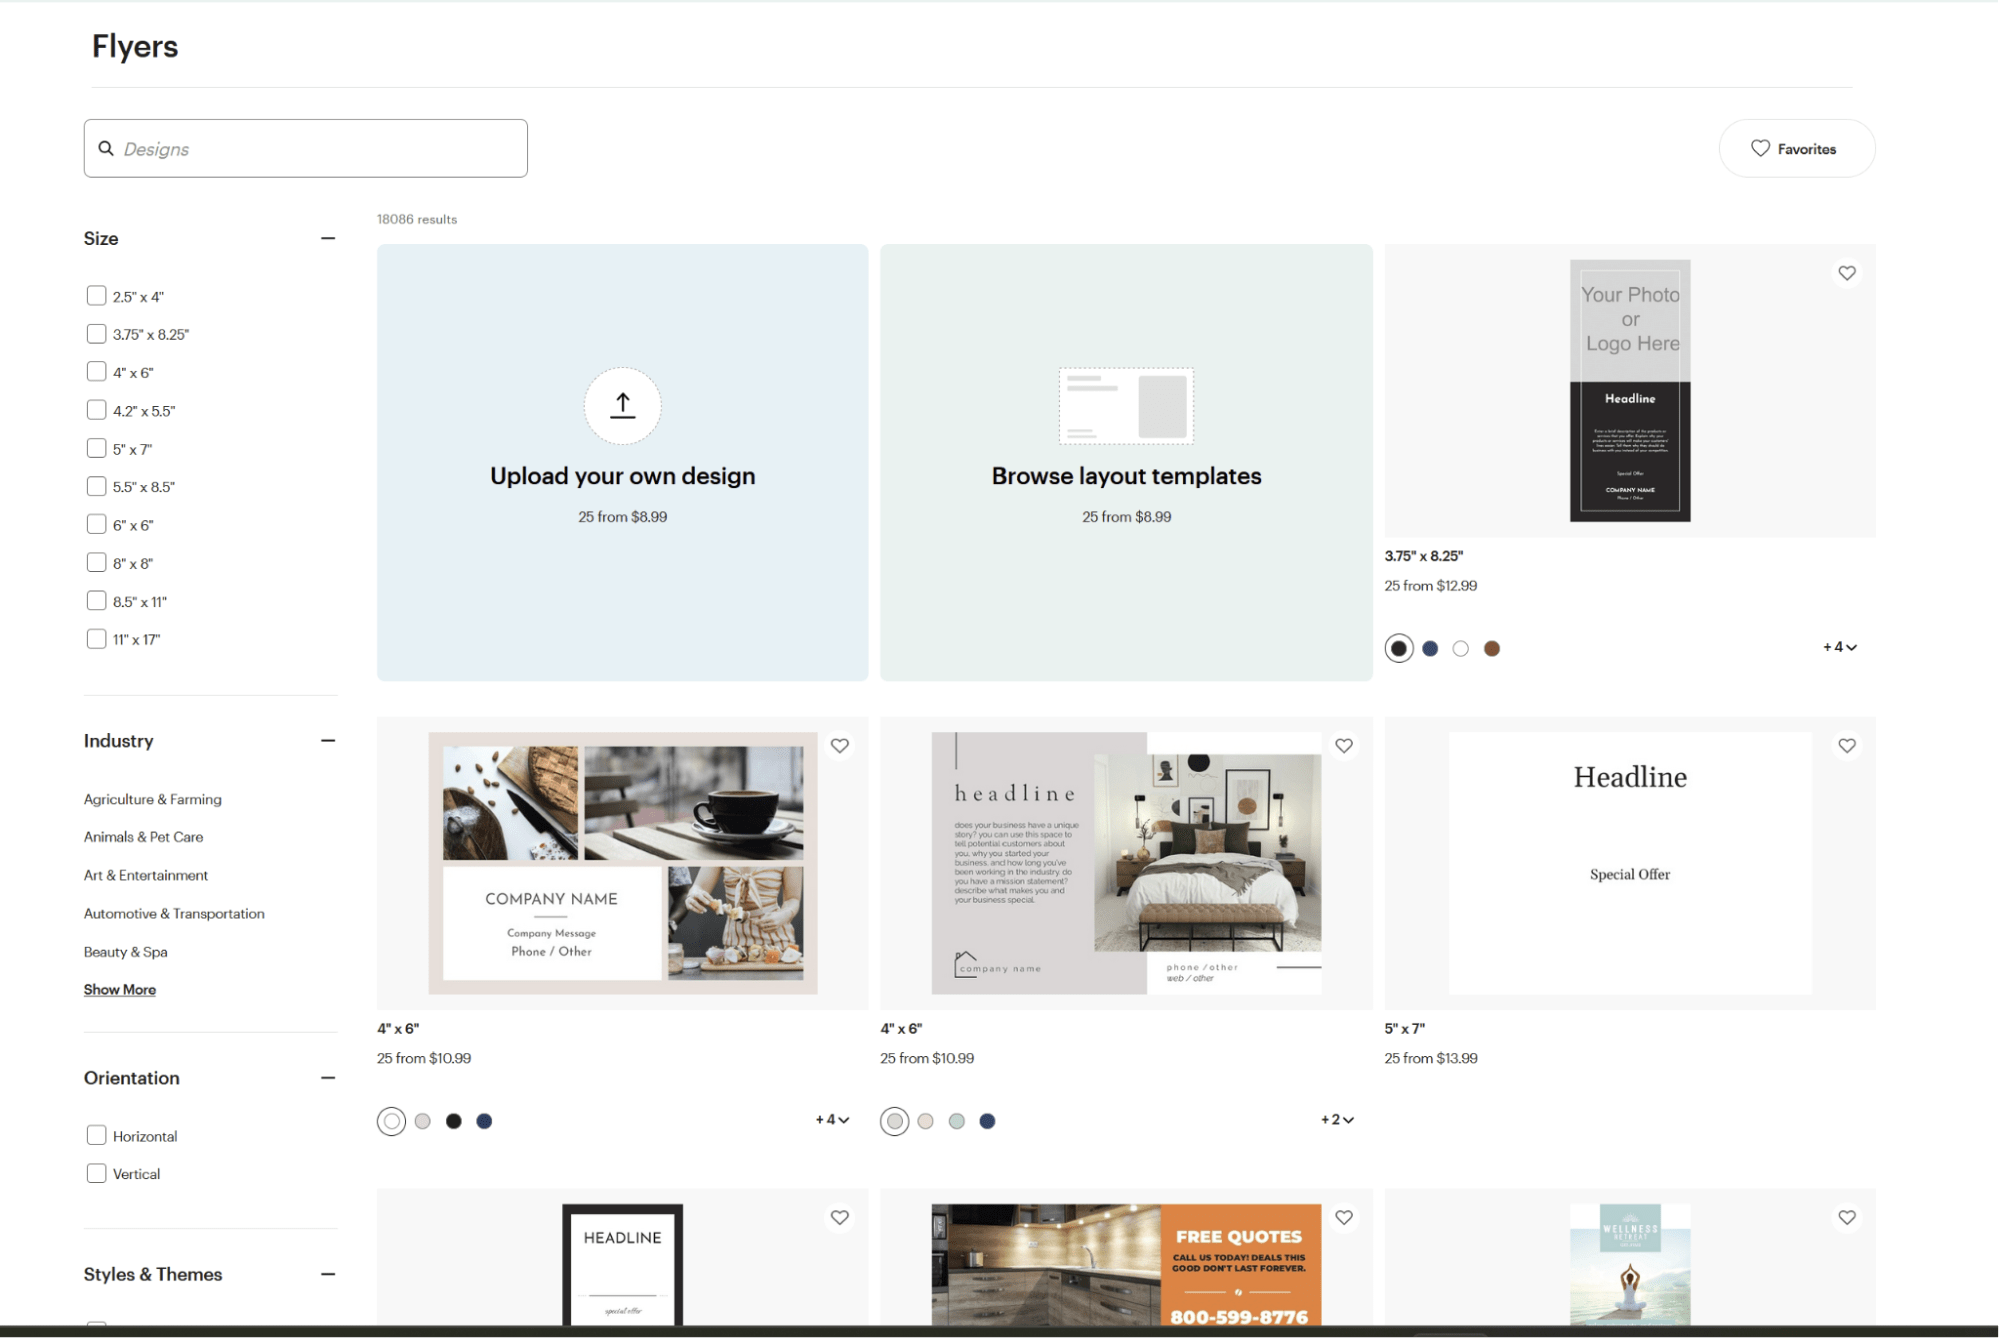1999x1339 pixels.
Task: Click the heart icon on the coffee shop flyer
Action: (x=839, y=745)
